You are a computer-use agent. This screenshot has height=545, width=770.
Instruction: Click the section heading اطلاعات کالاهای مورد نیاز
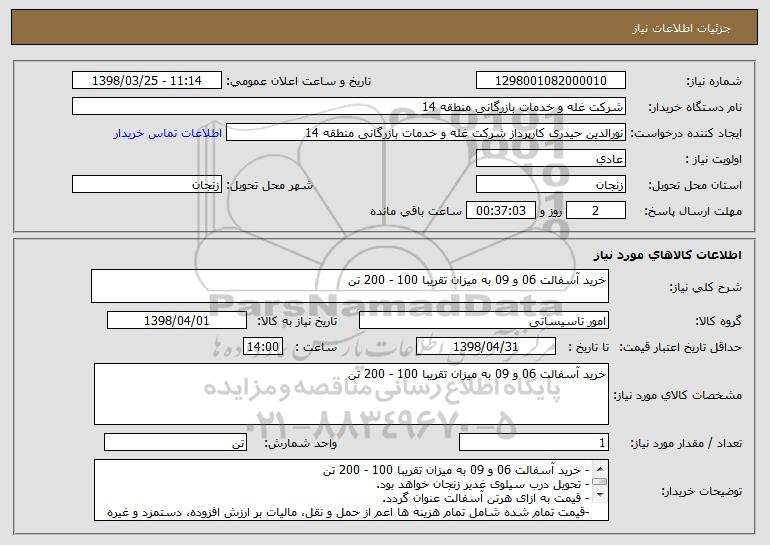[667, 255]
